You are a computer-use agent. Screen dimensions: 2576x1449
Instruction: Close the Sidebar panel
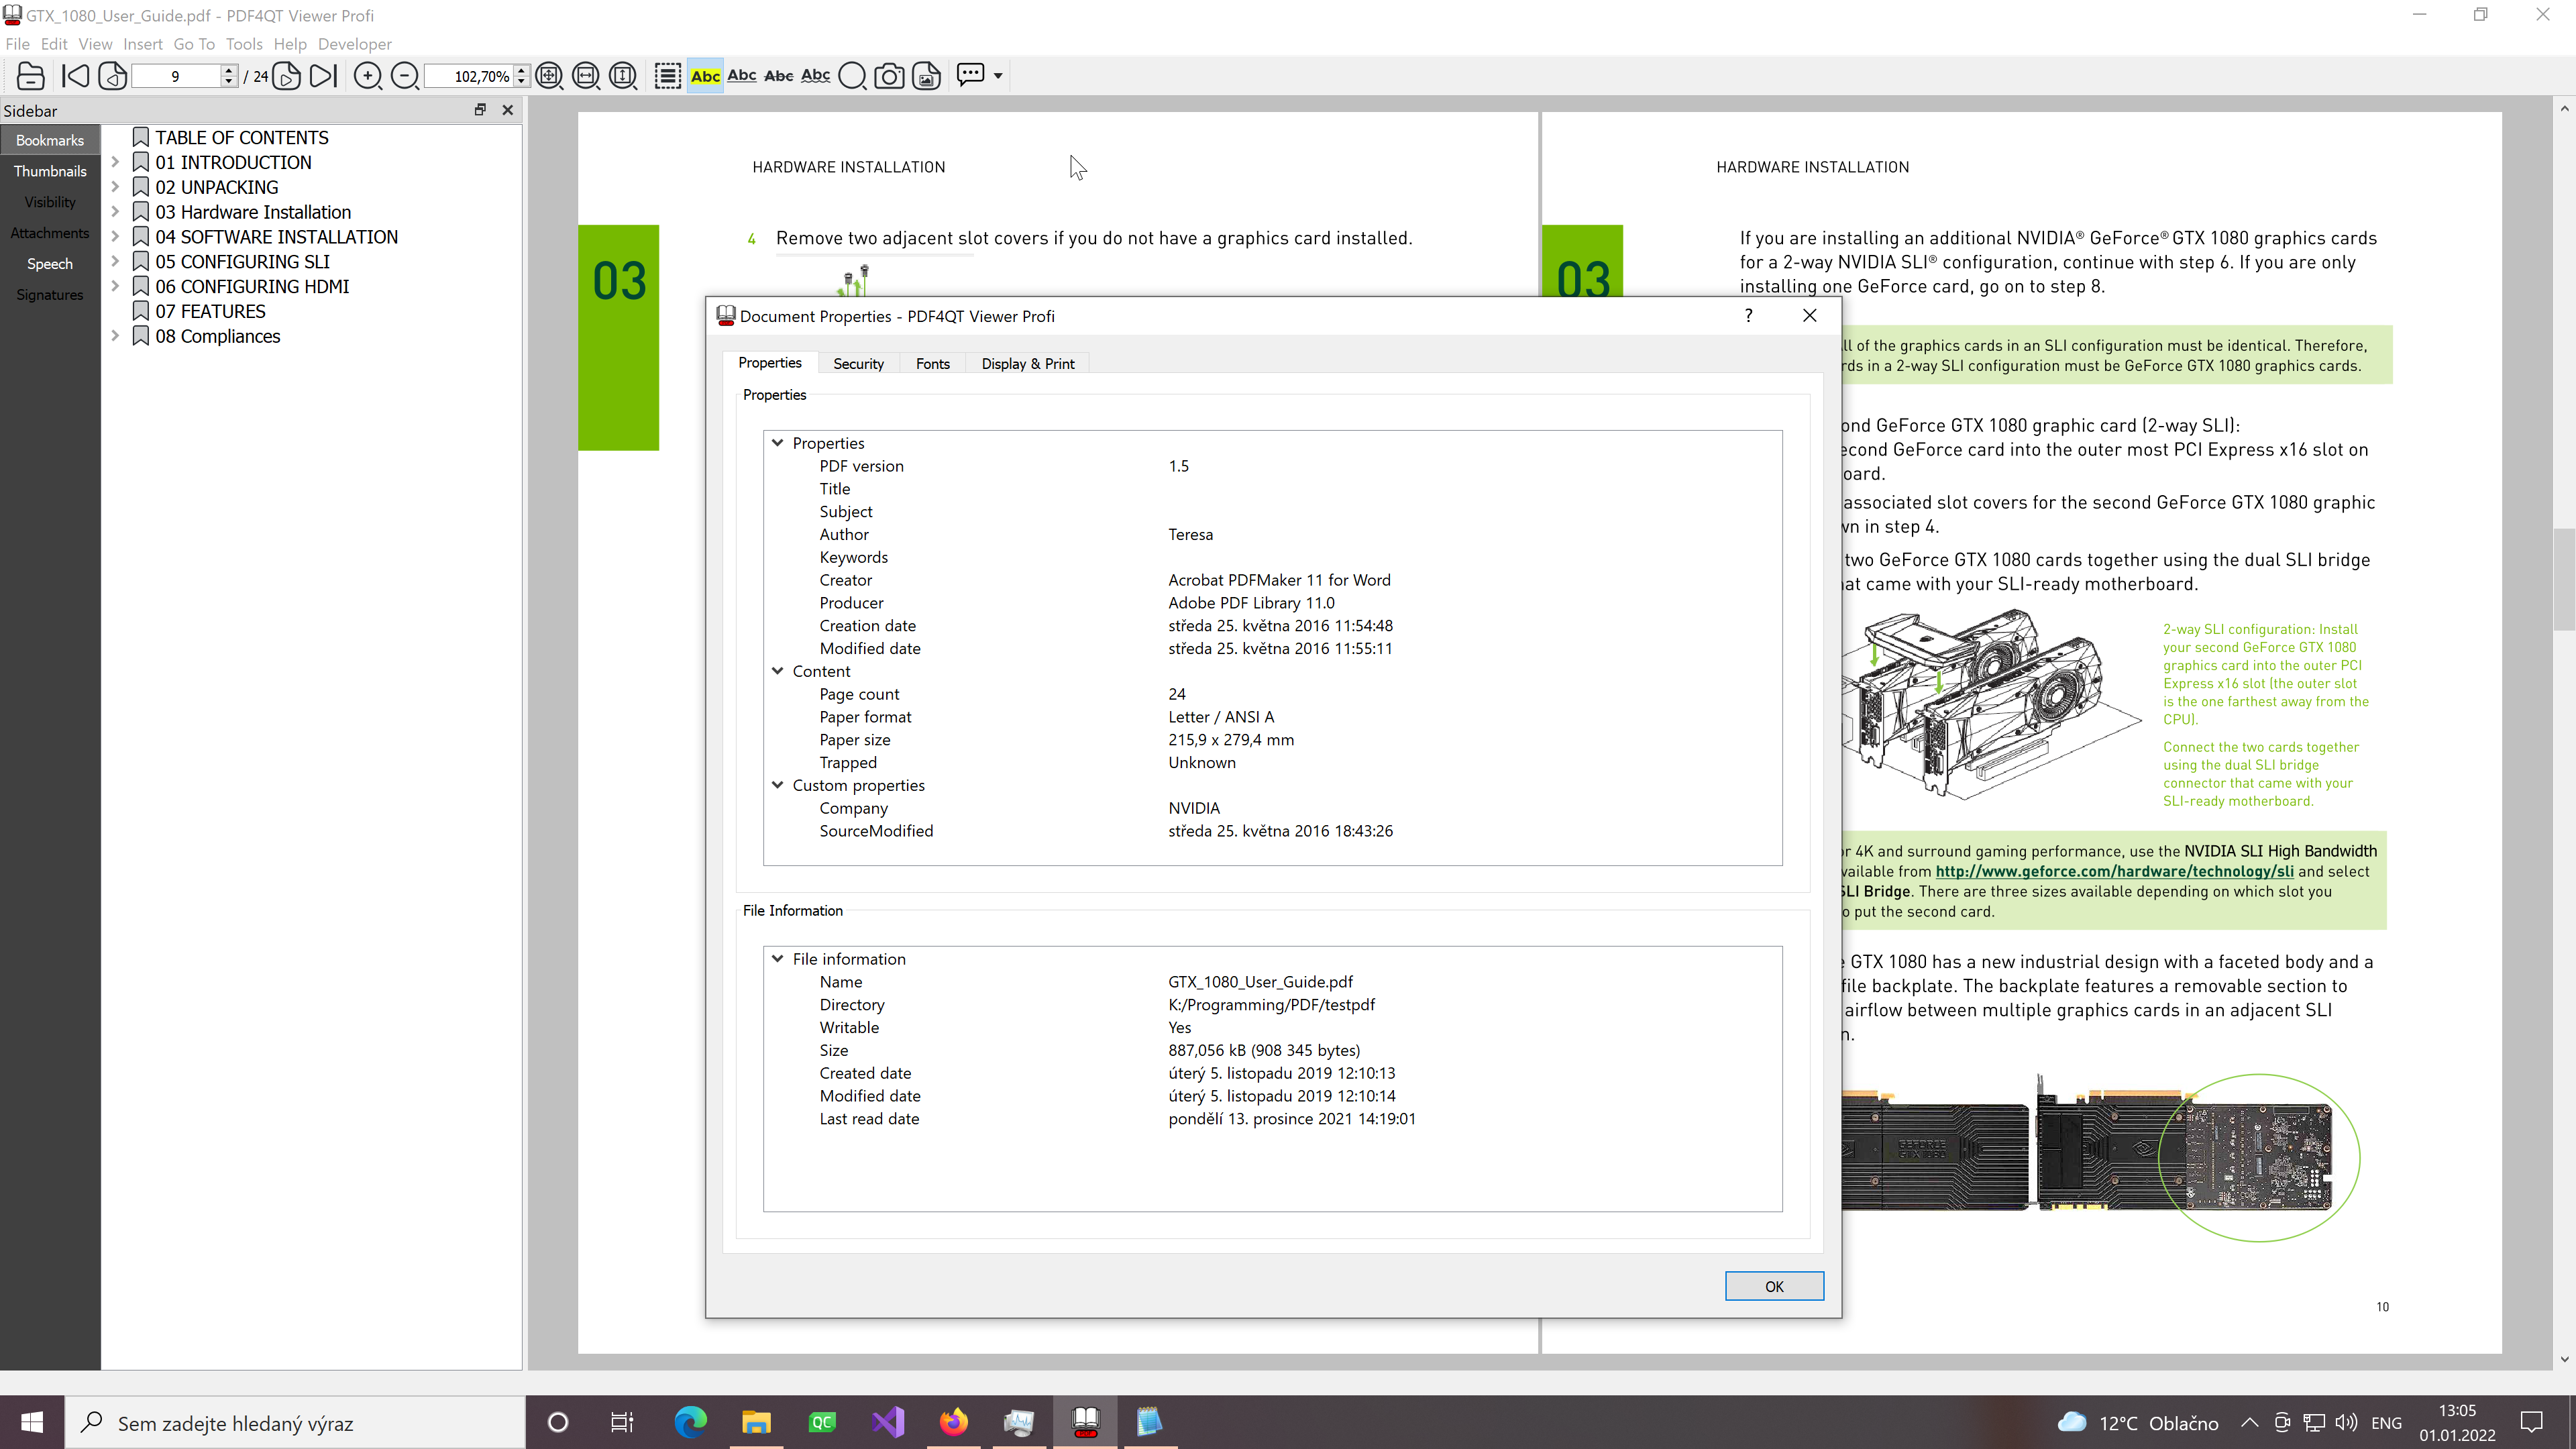tap(508, 110)
